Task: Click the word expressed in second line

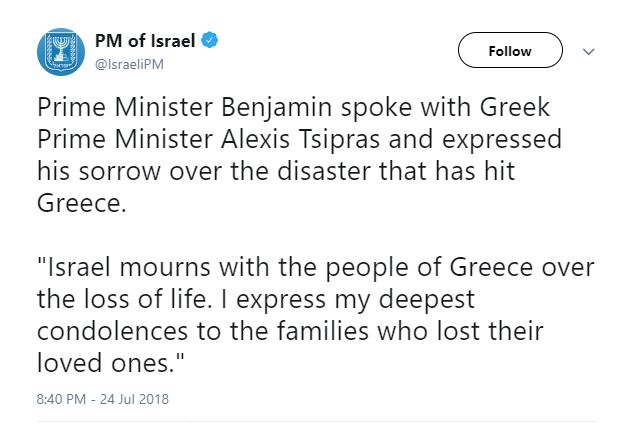Action: (502, 141)
